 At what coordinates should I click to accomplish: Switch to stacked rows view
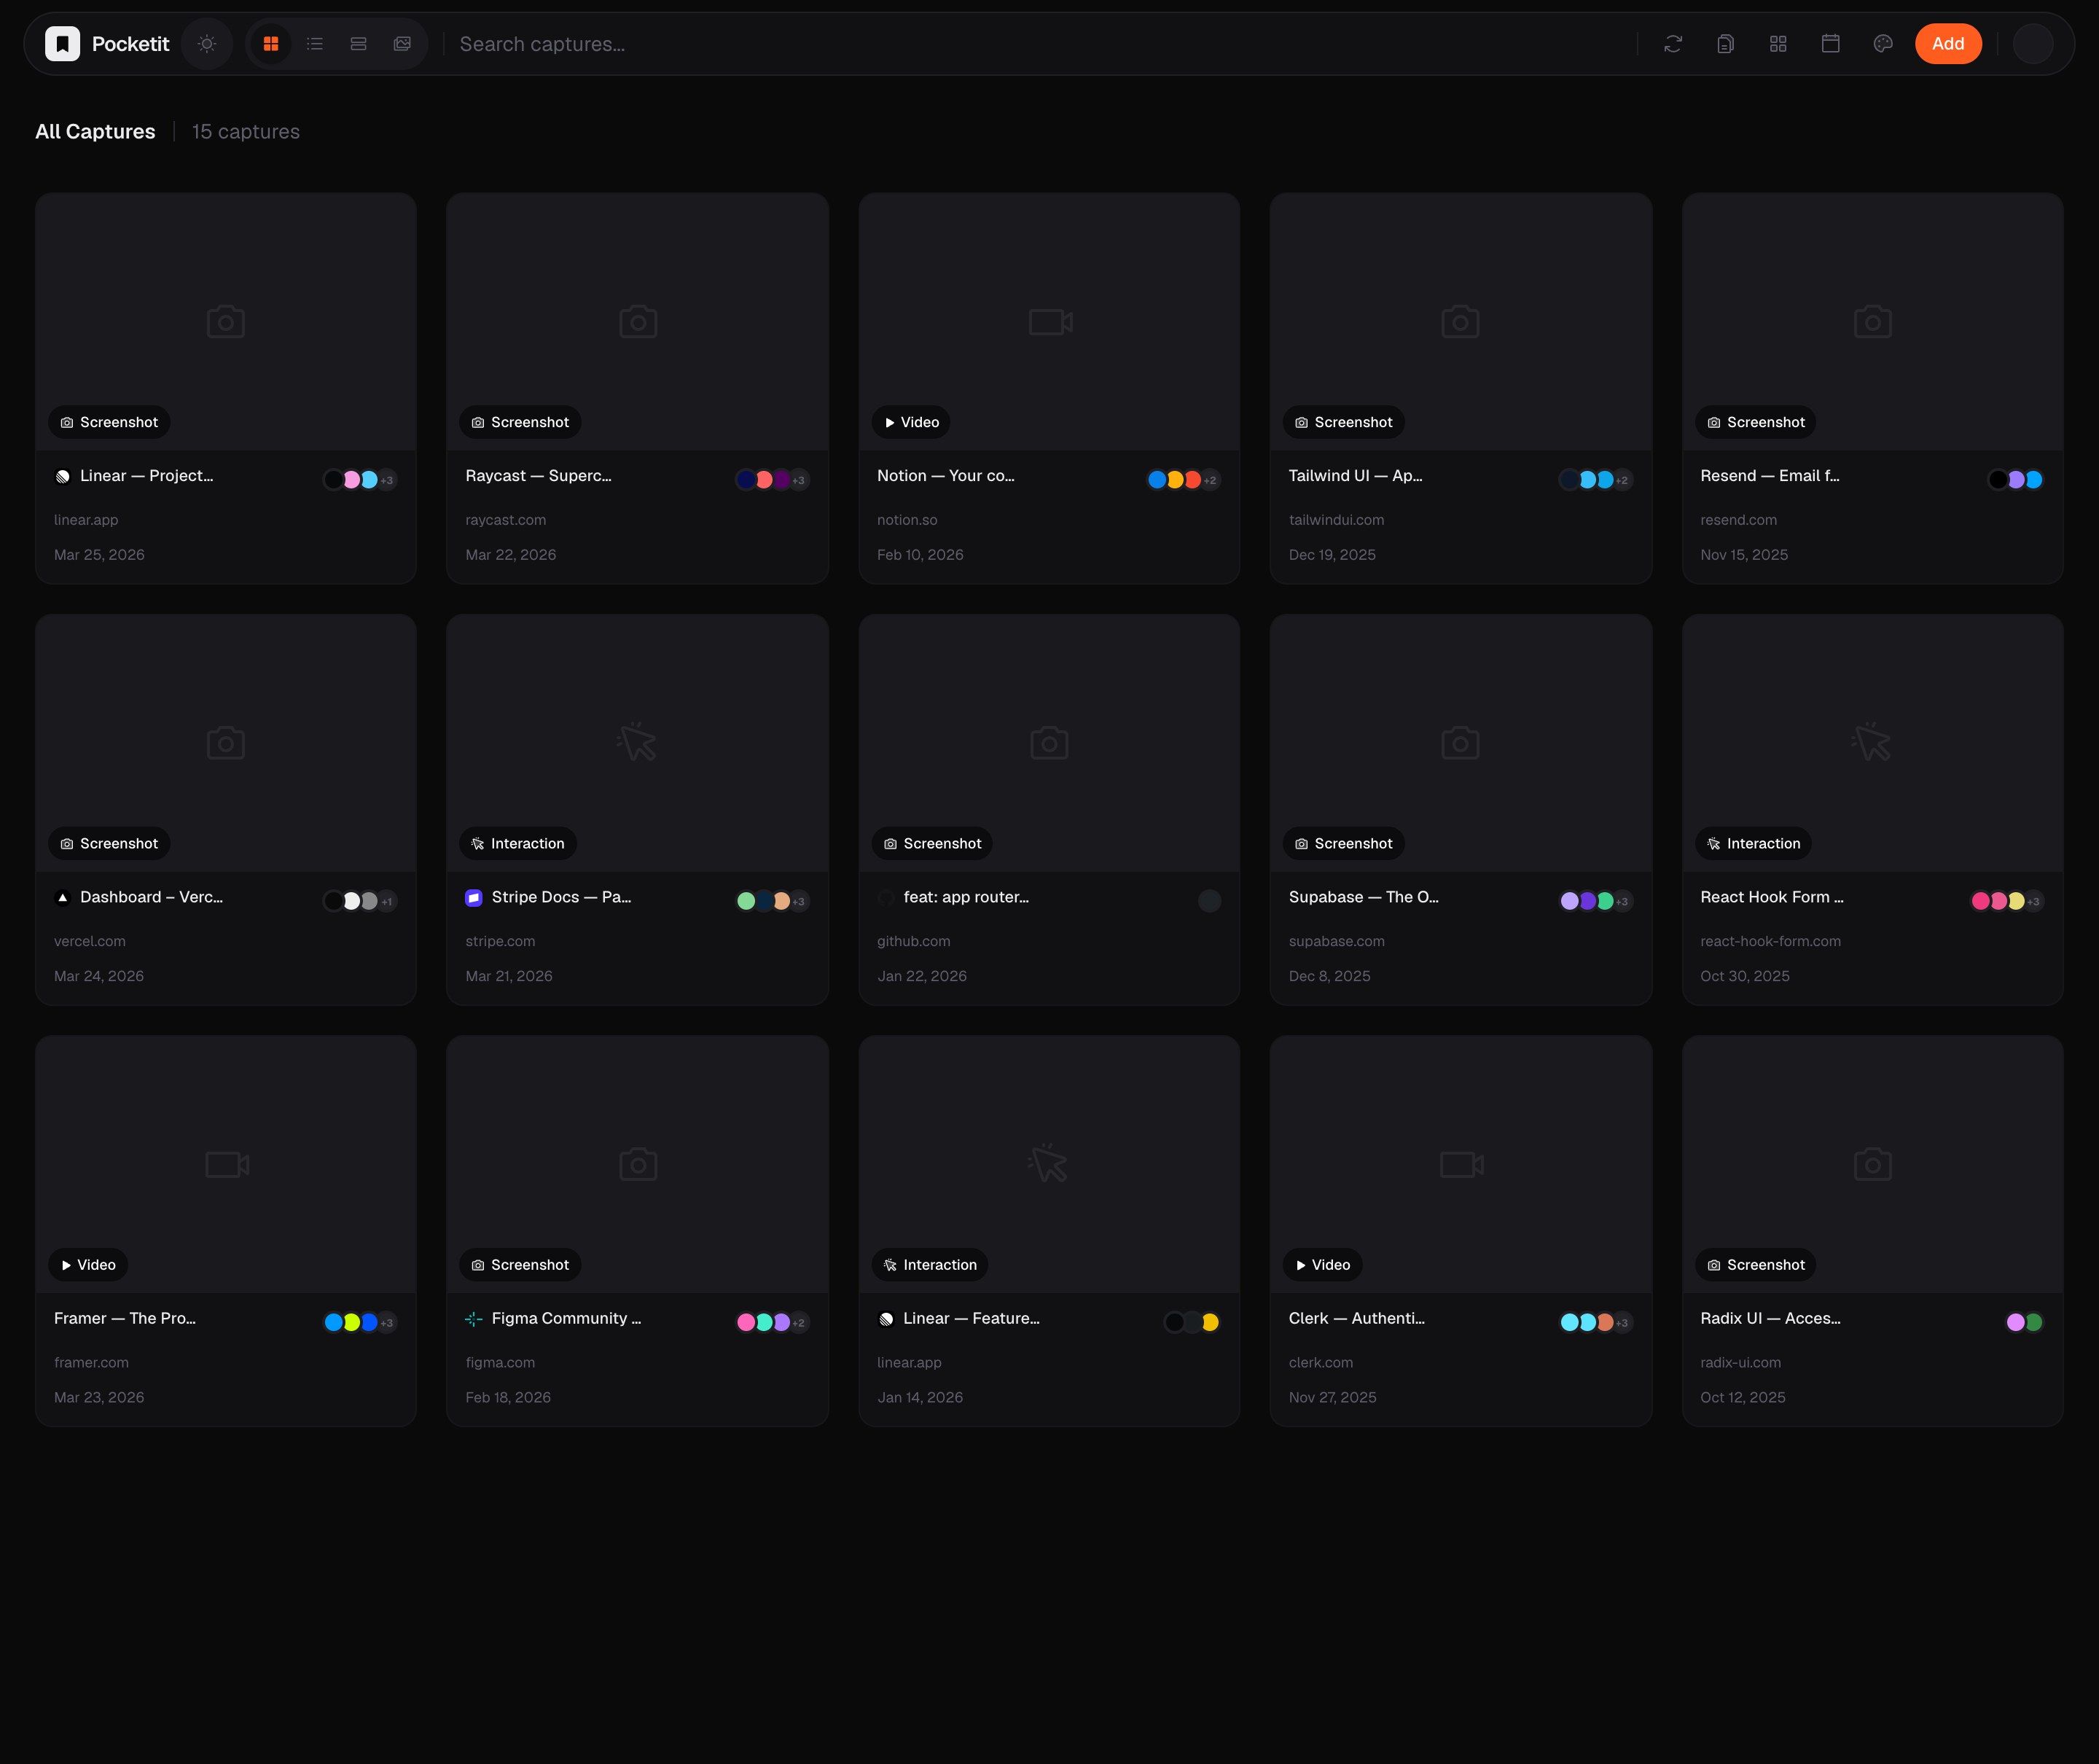coord(359,44)
